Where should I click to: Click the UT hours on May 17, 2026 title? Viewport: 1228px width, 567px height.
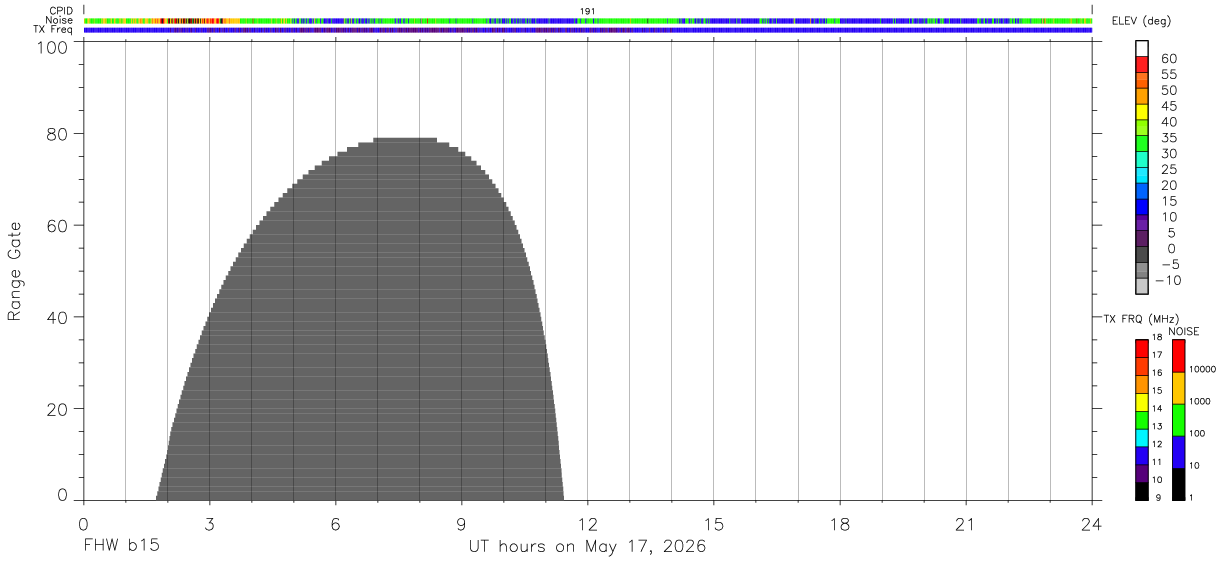588,547
